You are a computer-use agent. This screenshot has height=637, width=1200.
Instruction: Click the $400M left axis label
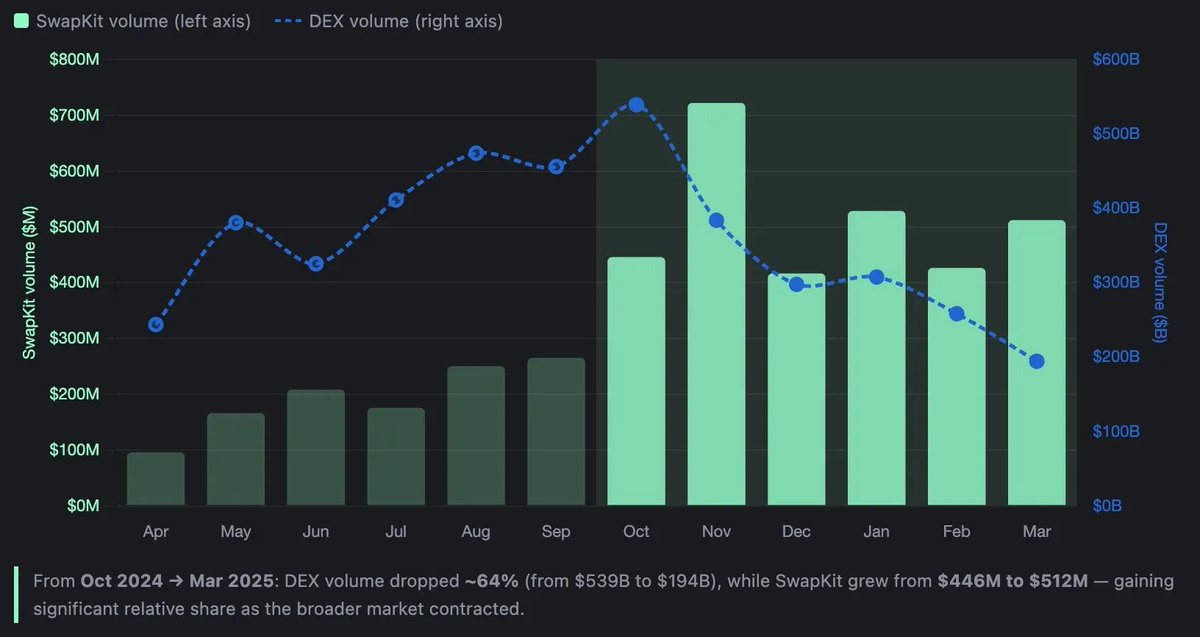[x=74, y=283]
